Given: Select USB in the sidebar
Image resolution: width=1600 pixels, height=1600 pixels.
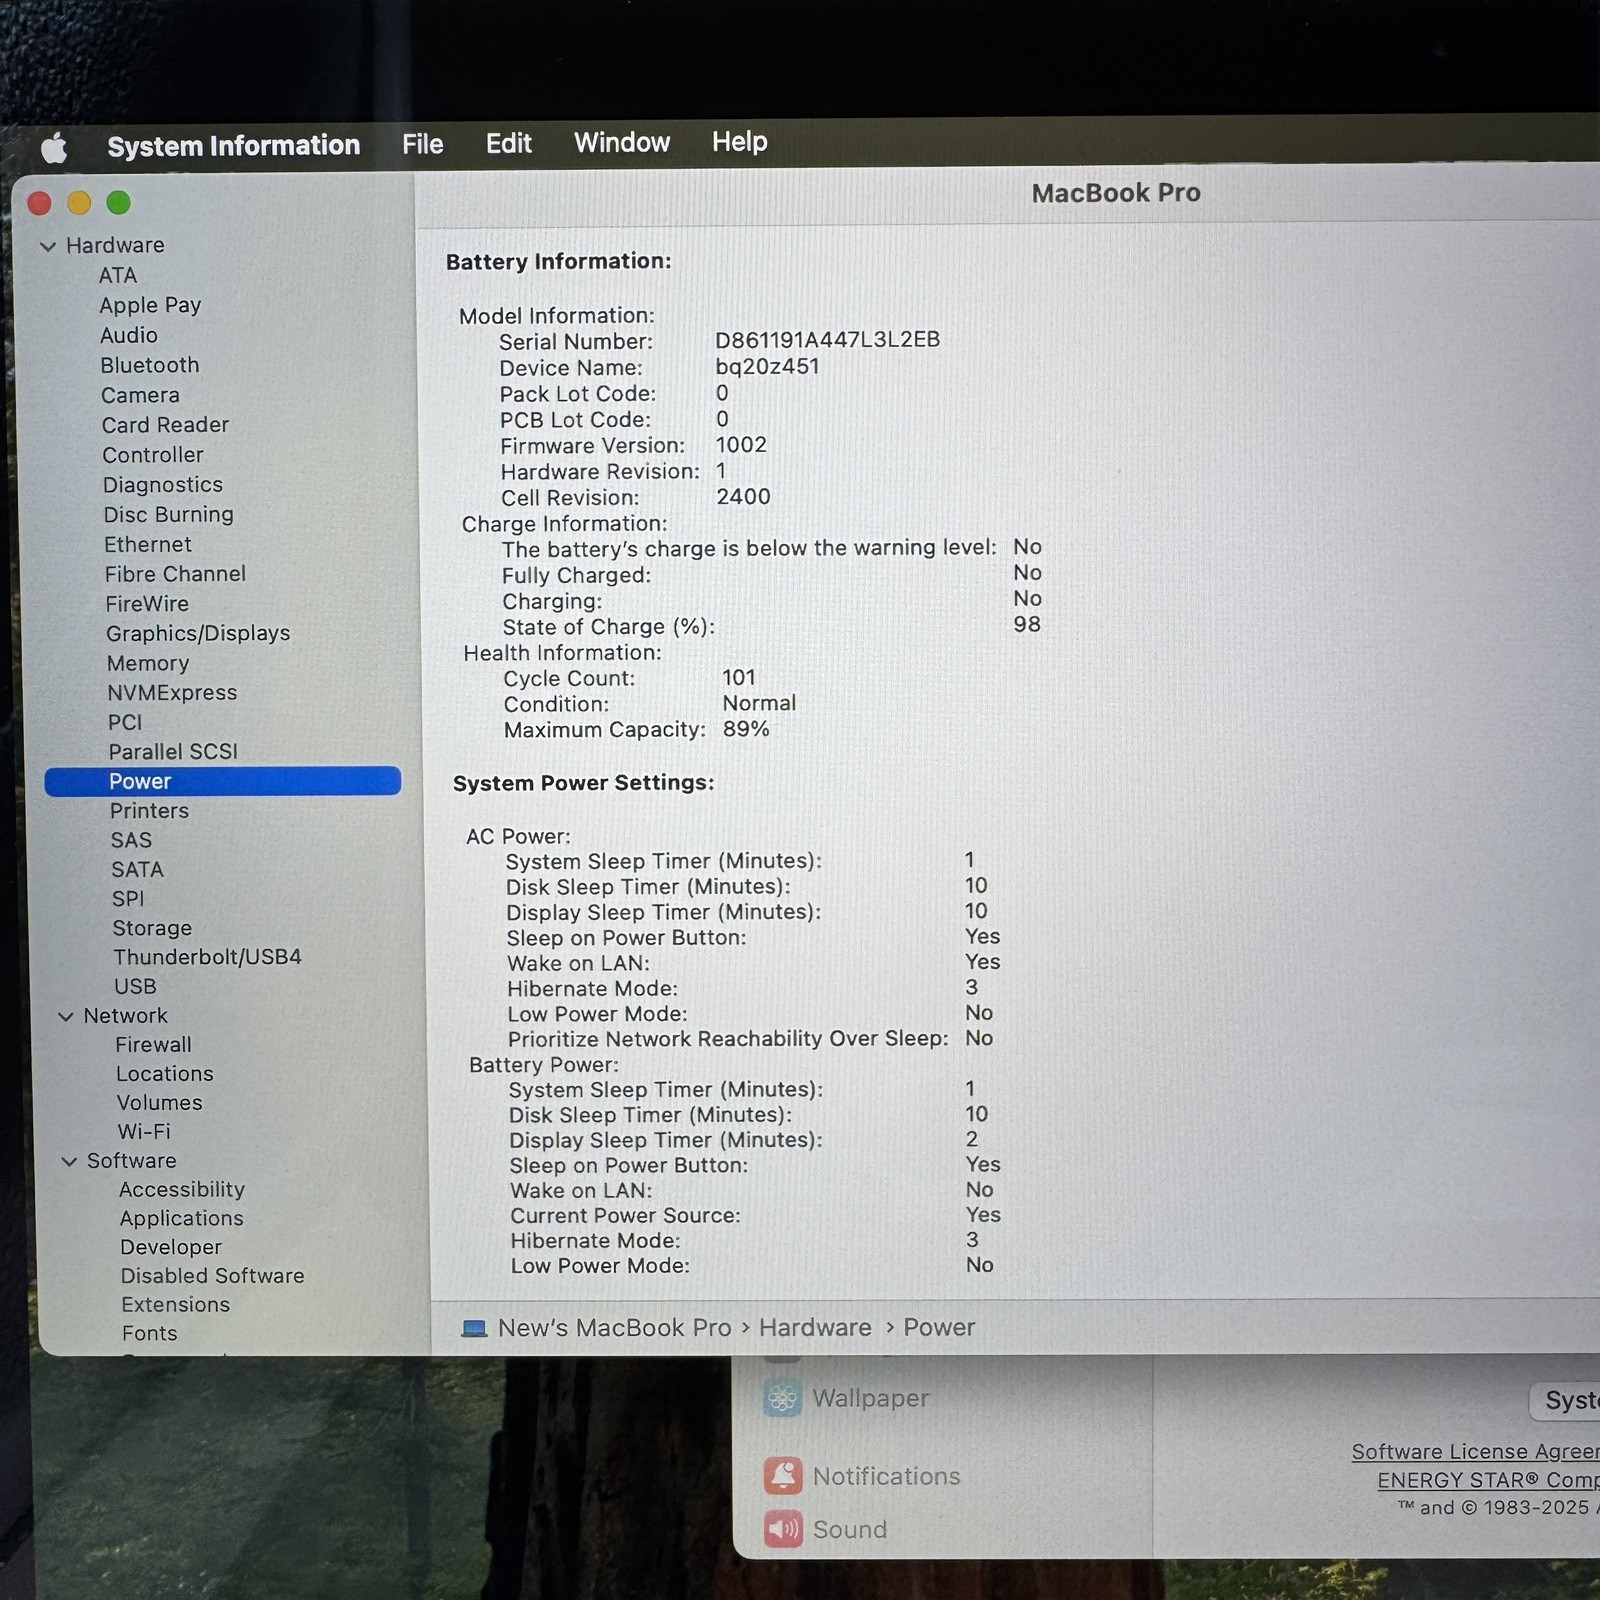Looking at the screenshot, I should (135, 986).
